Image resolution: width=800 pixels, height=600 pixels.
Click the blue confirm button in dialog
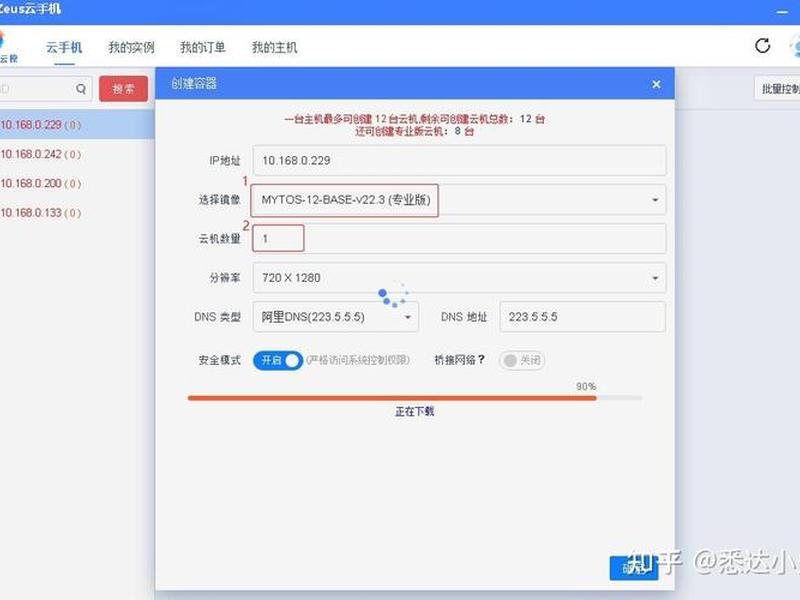coord(634,568)
